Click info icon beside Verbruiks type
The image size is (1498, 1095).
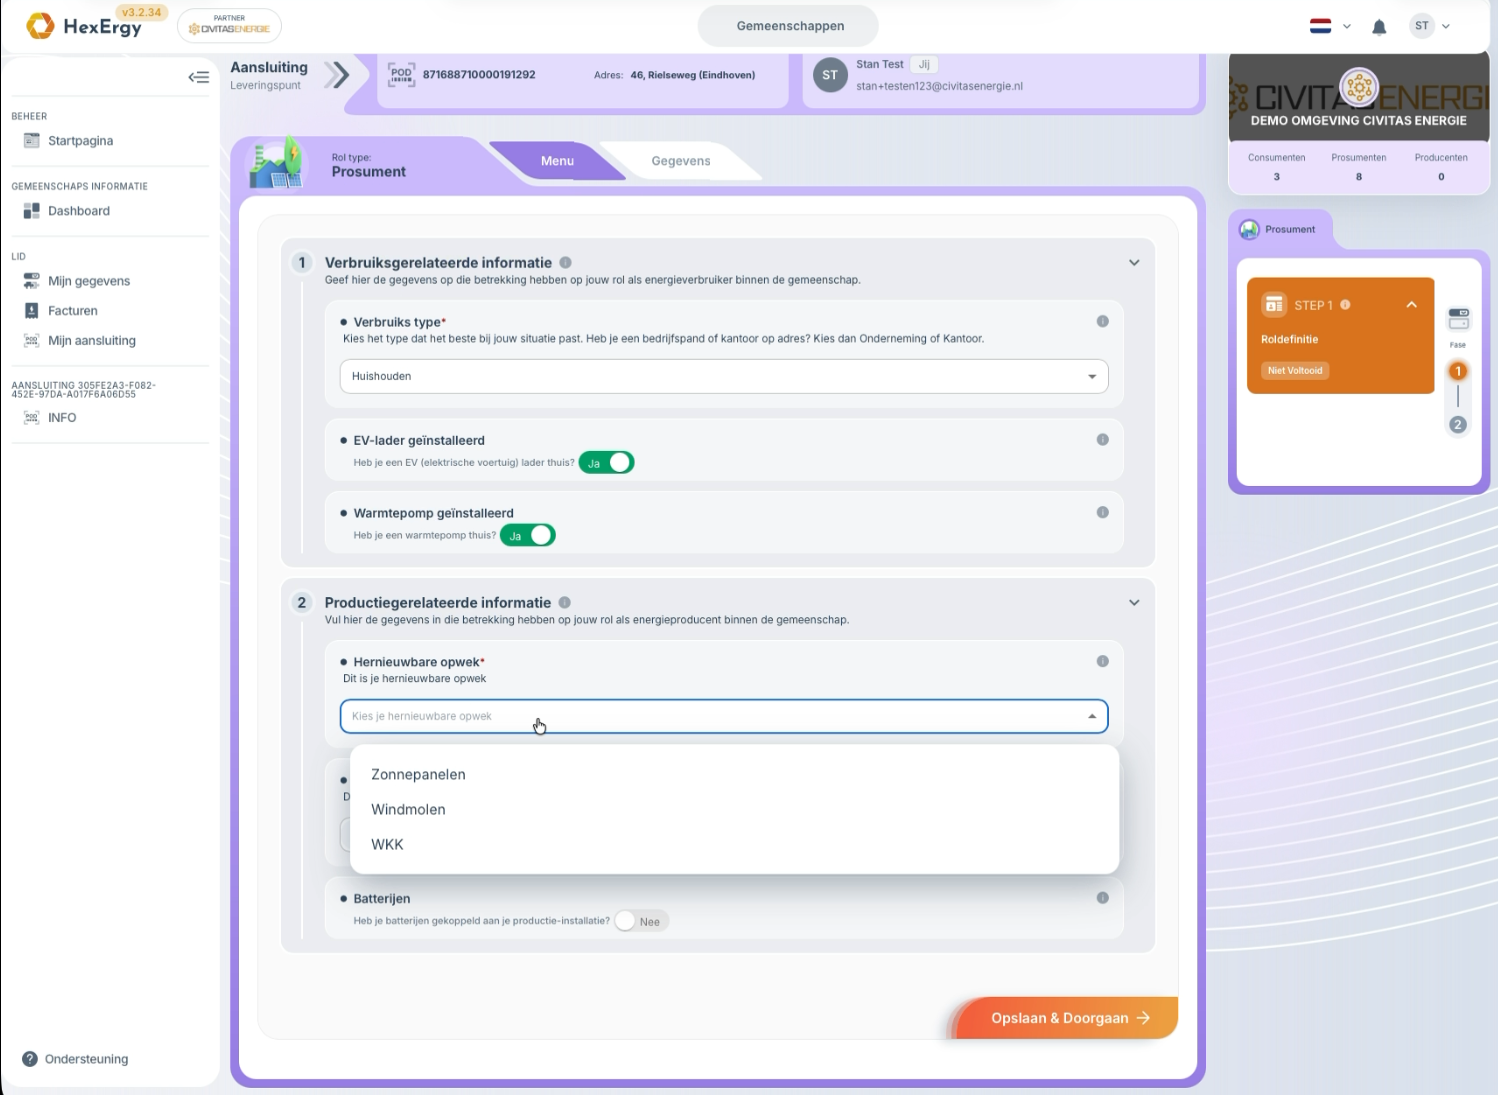click(1102, 321)
